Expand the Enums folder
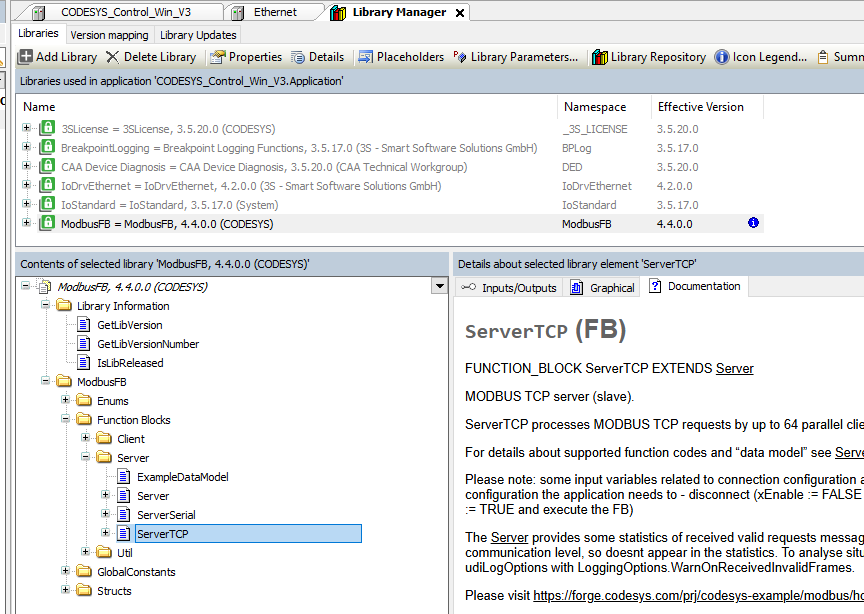Image resolution: width=864 pixels, height=614 pixels. [66, 401]
